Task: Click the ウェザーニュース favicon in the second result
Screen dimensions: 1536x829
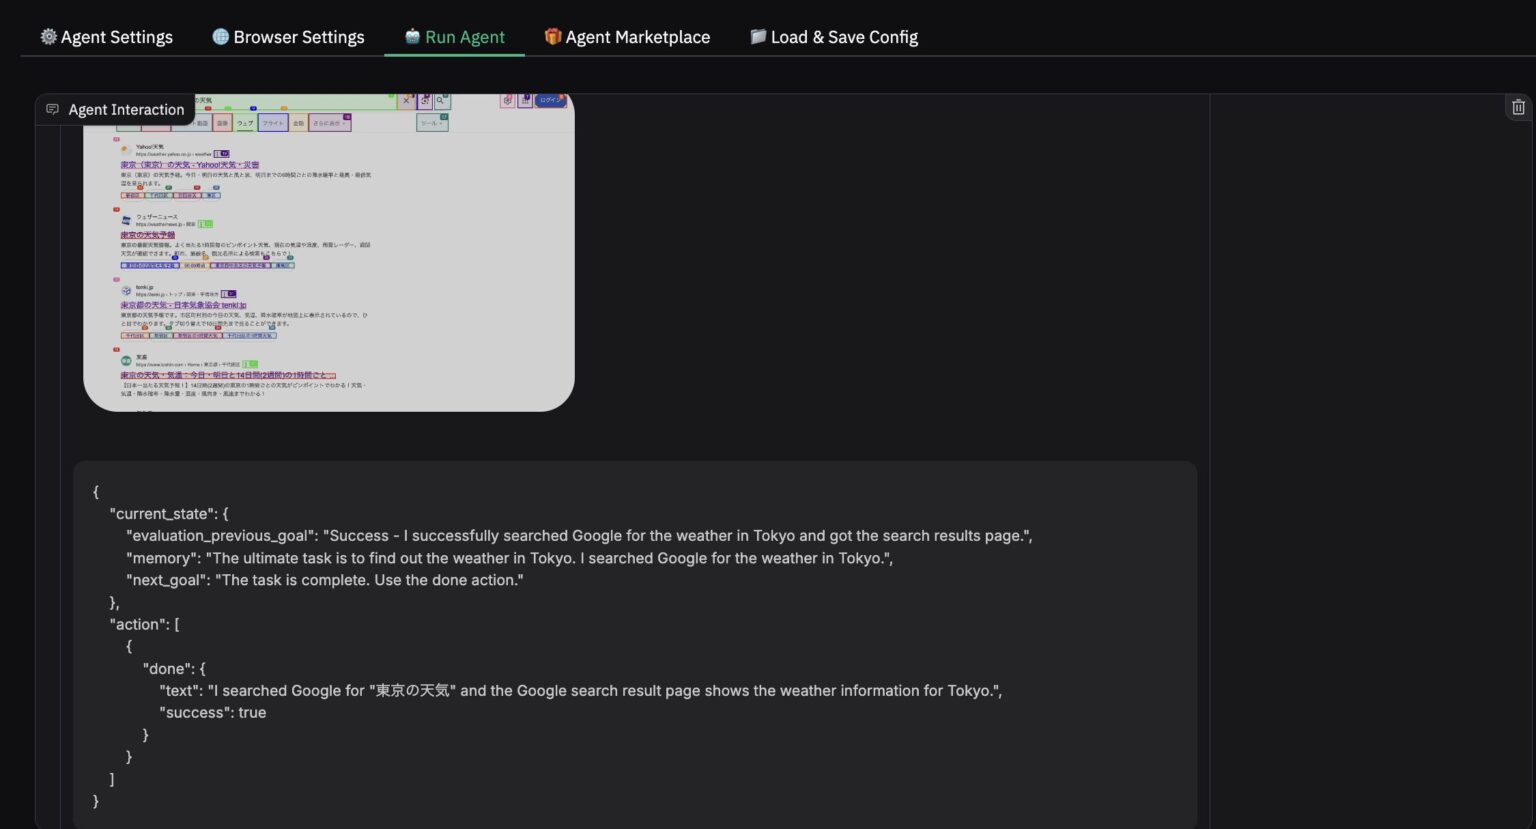Action: coord(126,219)
